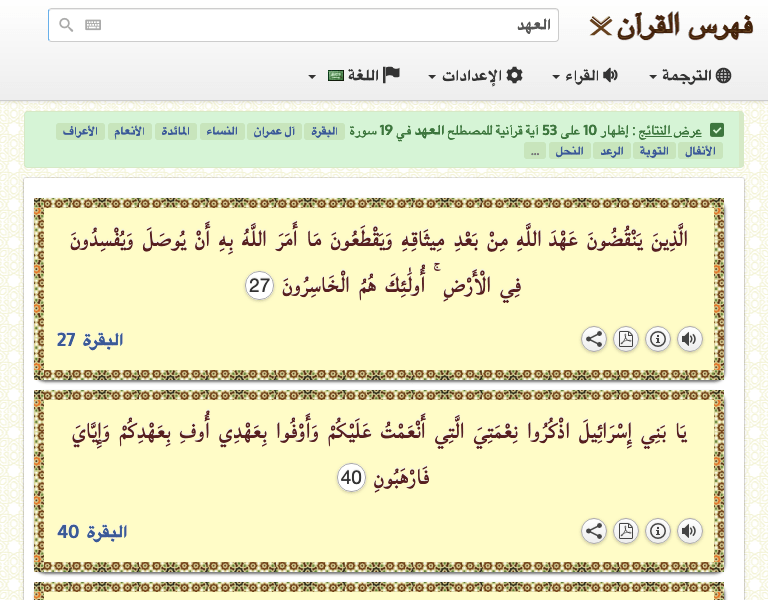Open the virtual keyboard icon in search
Viewport: 768px width, 600px height.
pos(93,25)
